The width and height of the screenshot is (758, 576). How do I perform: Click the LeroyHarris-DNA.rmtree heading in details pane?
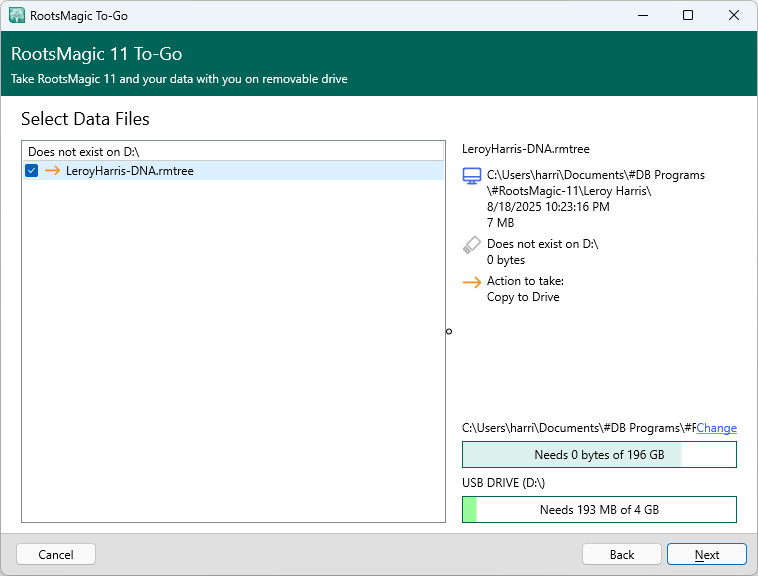[525, 149]
